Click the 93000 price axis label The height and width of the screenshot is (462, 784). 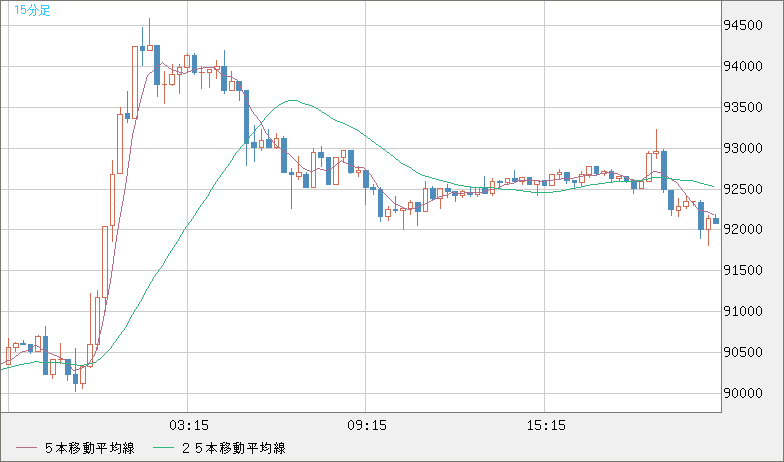[x=743, y=148]
